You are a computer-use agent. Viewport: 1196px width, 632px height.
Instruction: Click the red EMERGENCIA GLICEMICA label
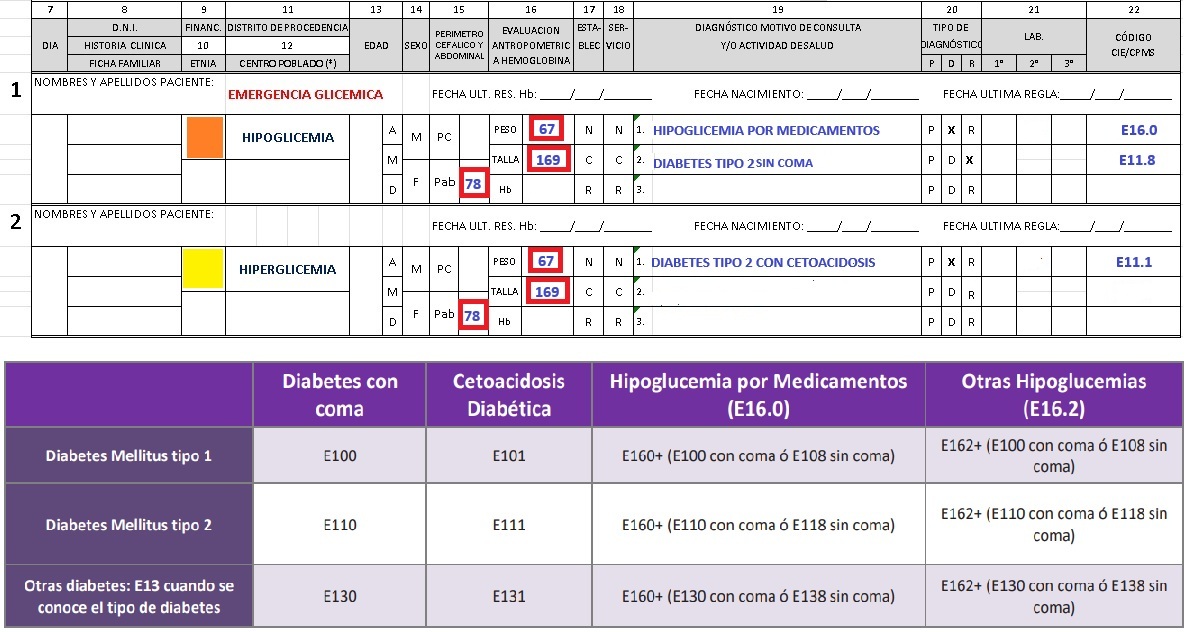click(305, 95)
